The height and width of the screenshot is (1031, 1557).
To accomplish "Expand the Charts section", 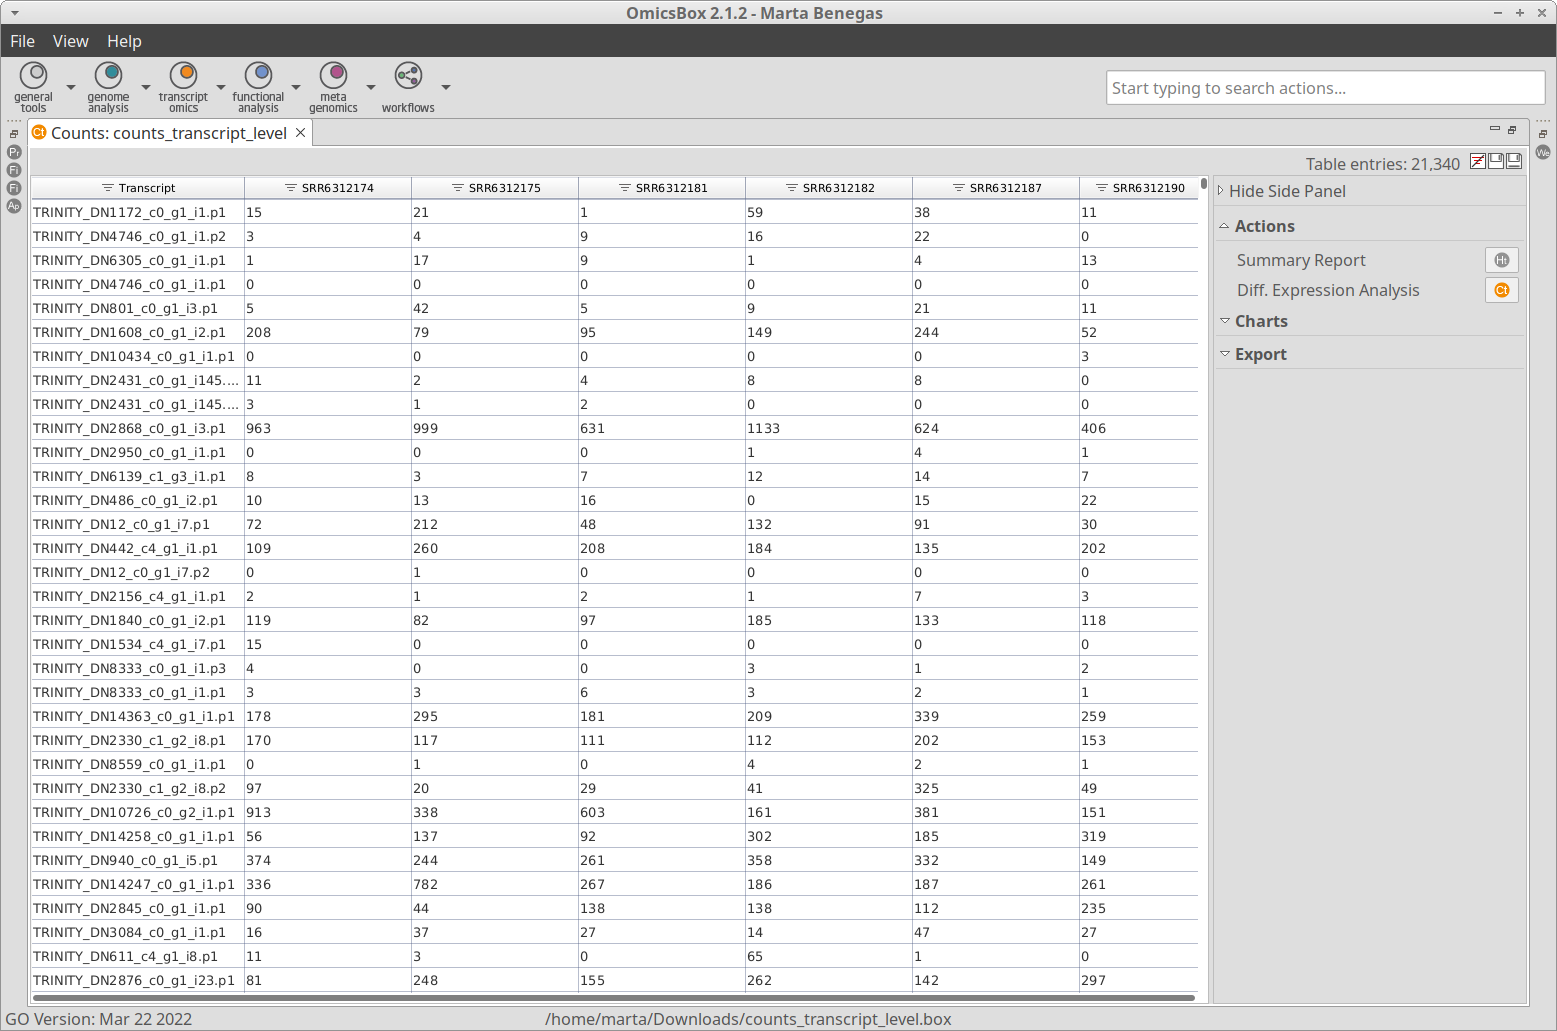I will pyautogui.click(x=1260, y=321).
